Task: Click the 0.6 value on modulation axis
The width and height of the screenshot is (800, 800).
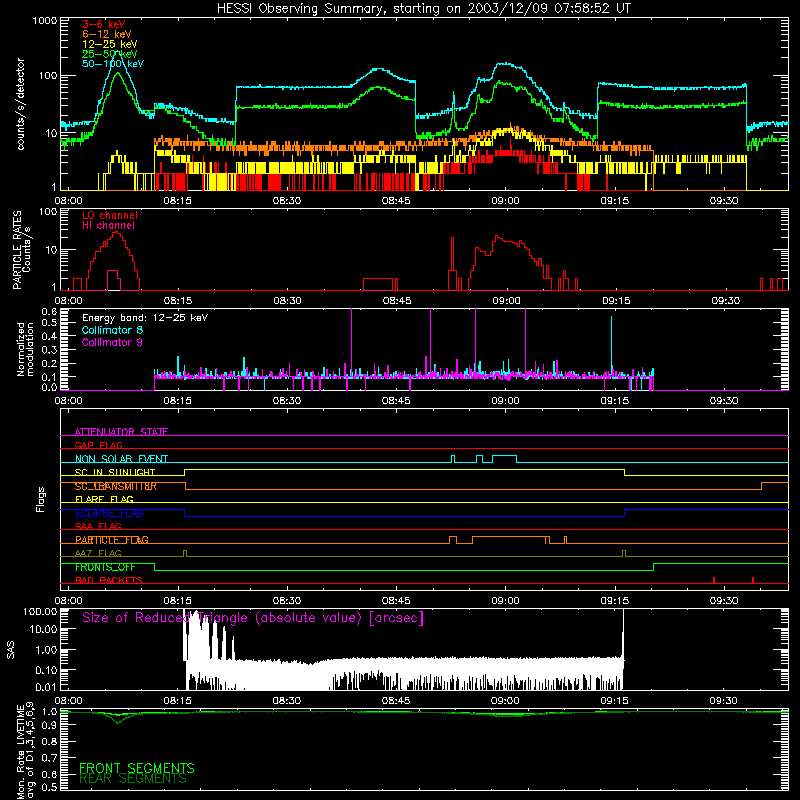Action: (49, 312)
